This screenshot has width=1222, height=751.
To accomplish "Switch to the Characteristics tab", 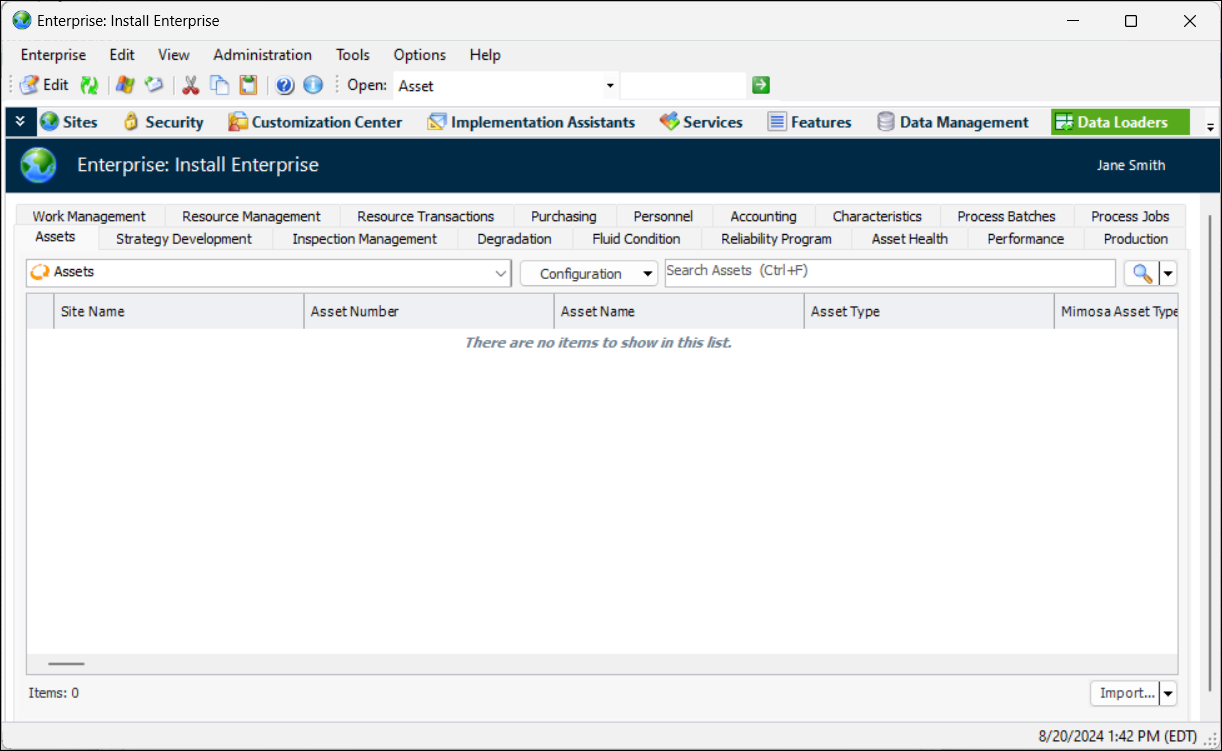I will pyautogui.click(x=877, y=216).
